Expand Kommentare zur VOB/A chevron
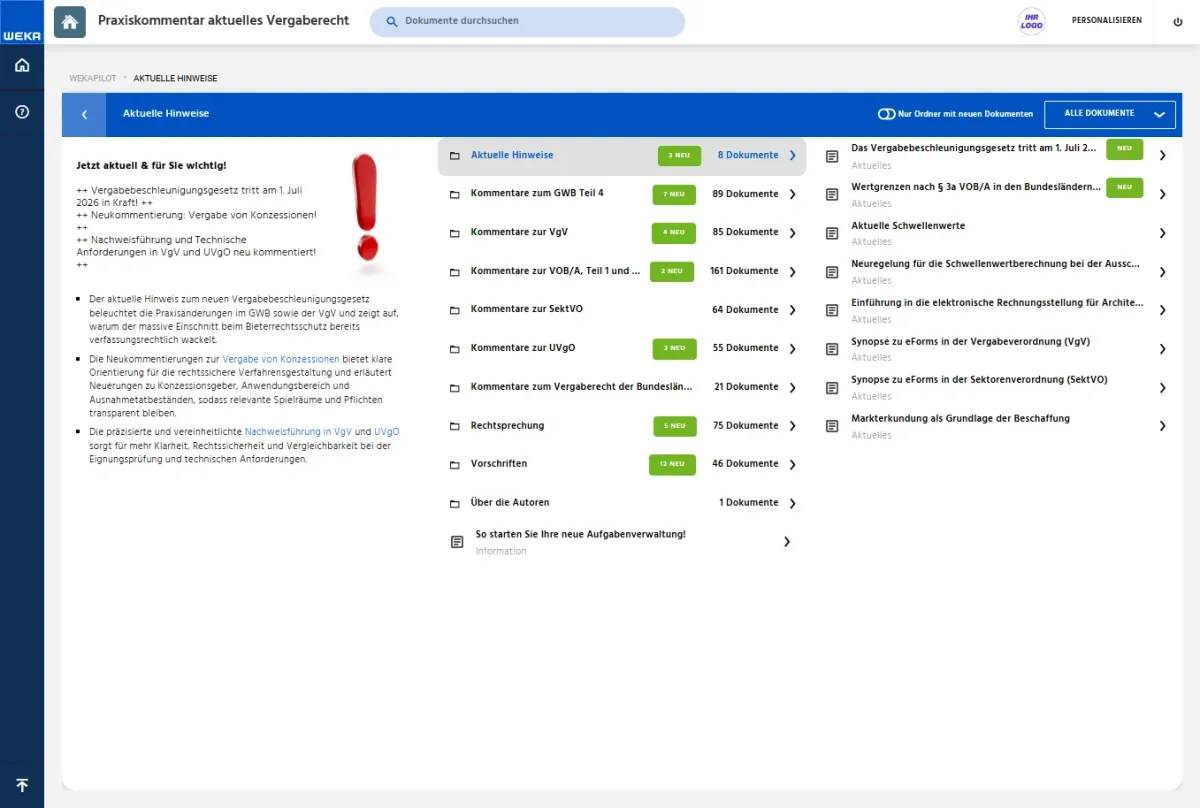Viewport: 1200px width, 808px height. point(792,271)
